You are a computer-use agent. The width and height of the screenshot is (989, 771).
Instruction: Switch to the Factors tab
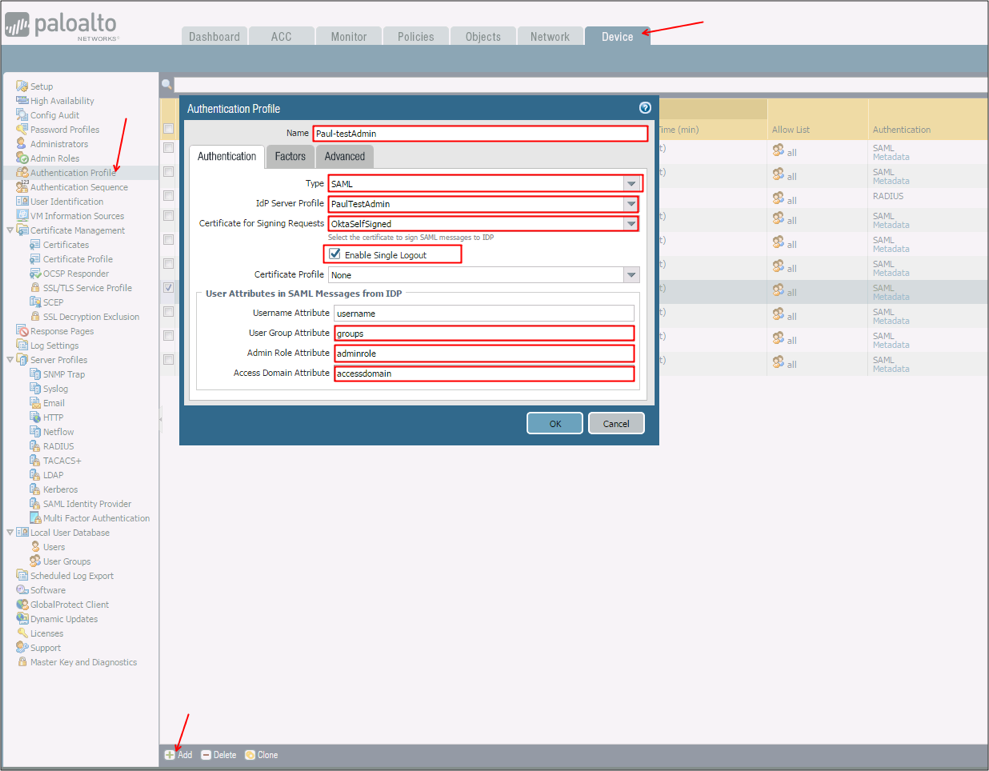pos(290,156)
